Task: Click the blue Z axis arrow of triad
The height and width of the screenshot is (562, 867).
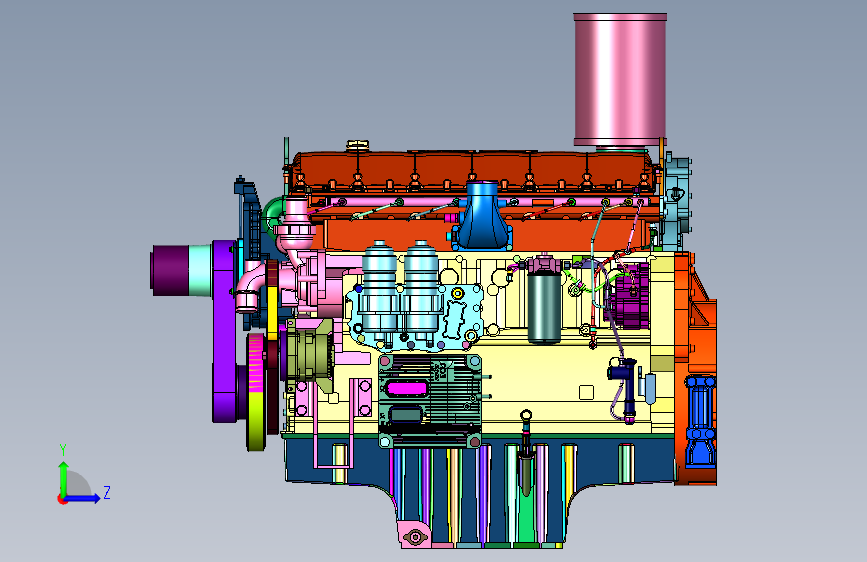Action: (83, 498)
